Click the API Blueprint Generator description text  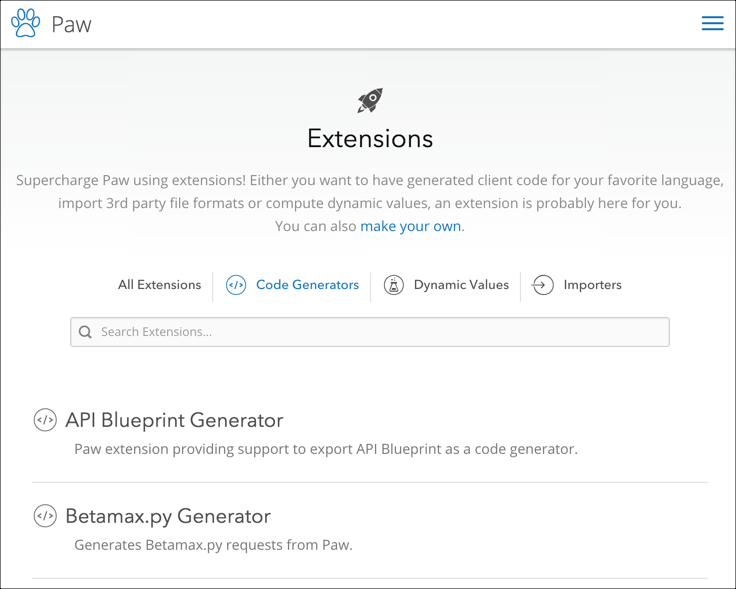(326, 449)
